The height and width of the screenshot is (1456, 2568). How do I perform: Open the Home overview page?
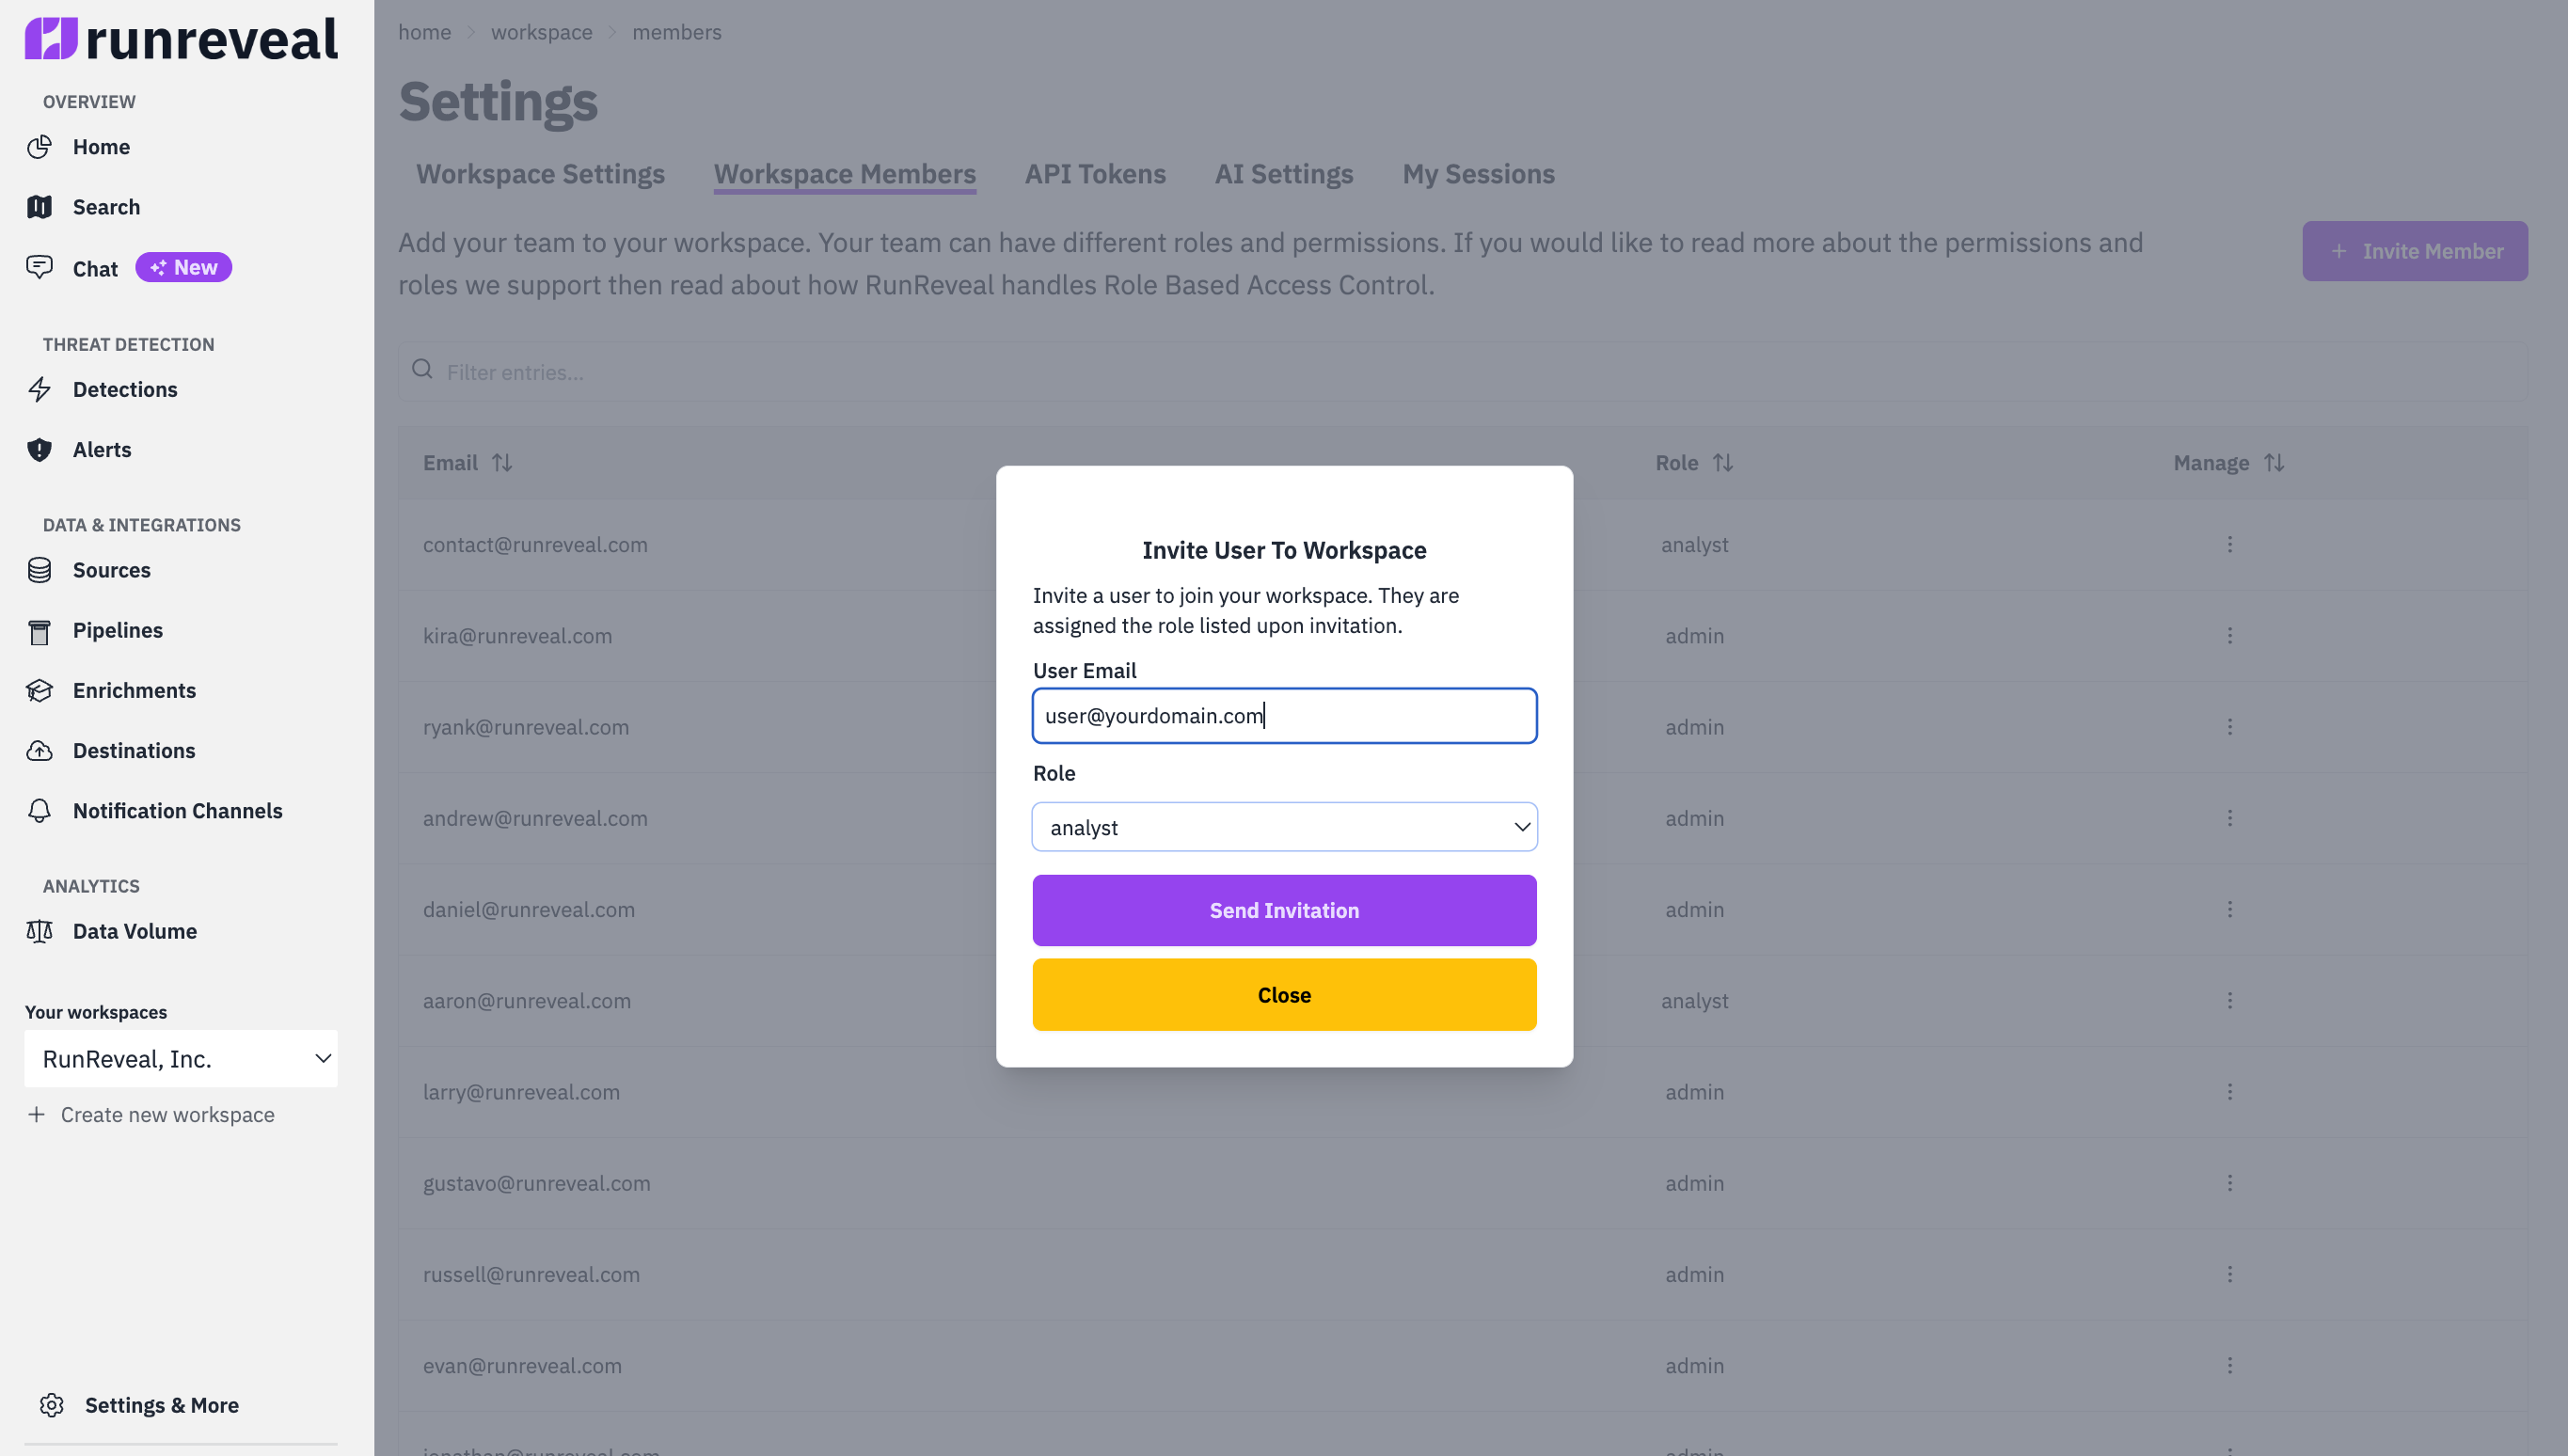pos(100,146)
